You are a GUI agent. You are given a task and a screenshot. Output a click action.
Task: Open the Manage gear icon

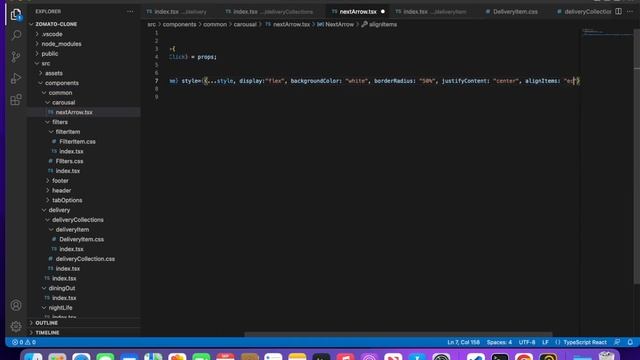click(x=16, y=327)
